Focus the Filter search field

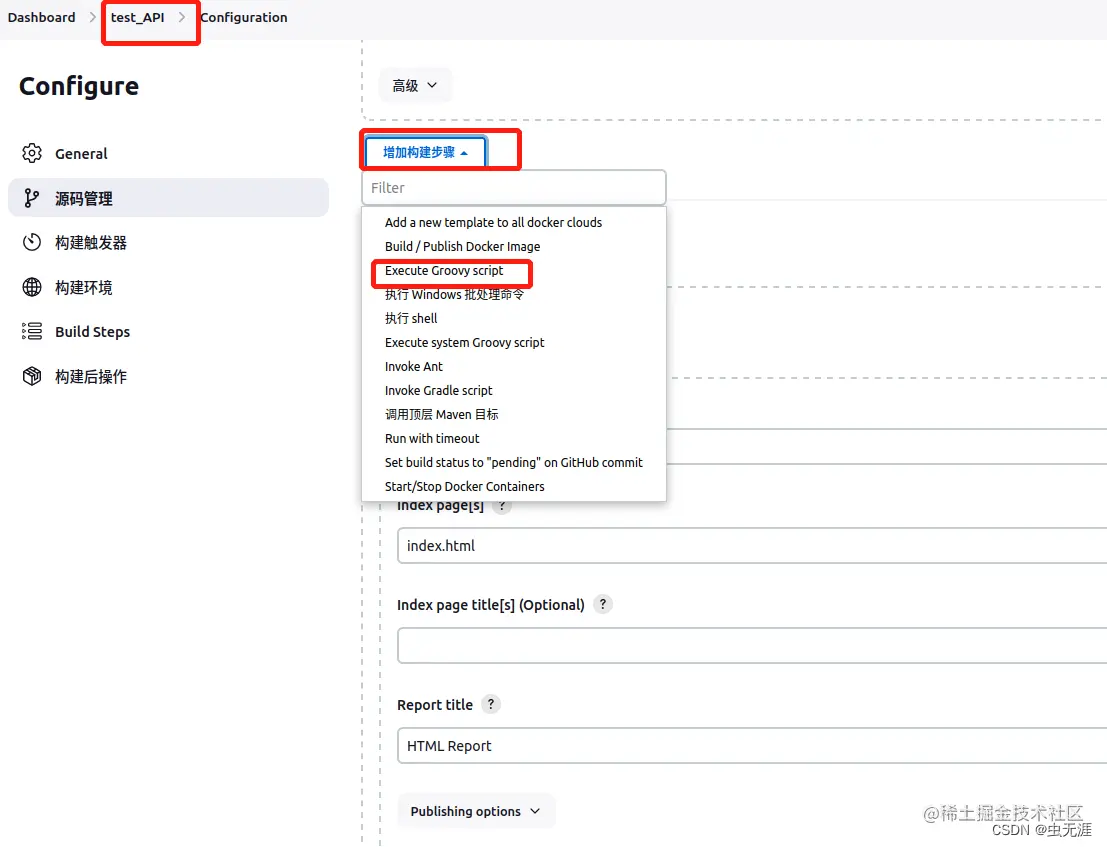pos(514,188)
